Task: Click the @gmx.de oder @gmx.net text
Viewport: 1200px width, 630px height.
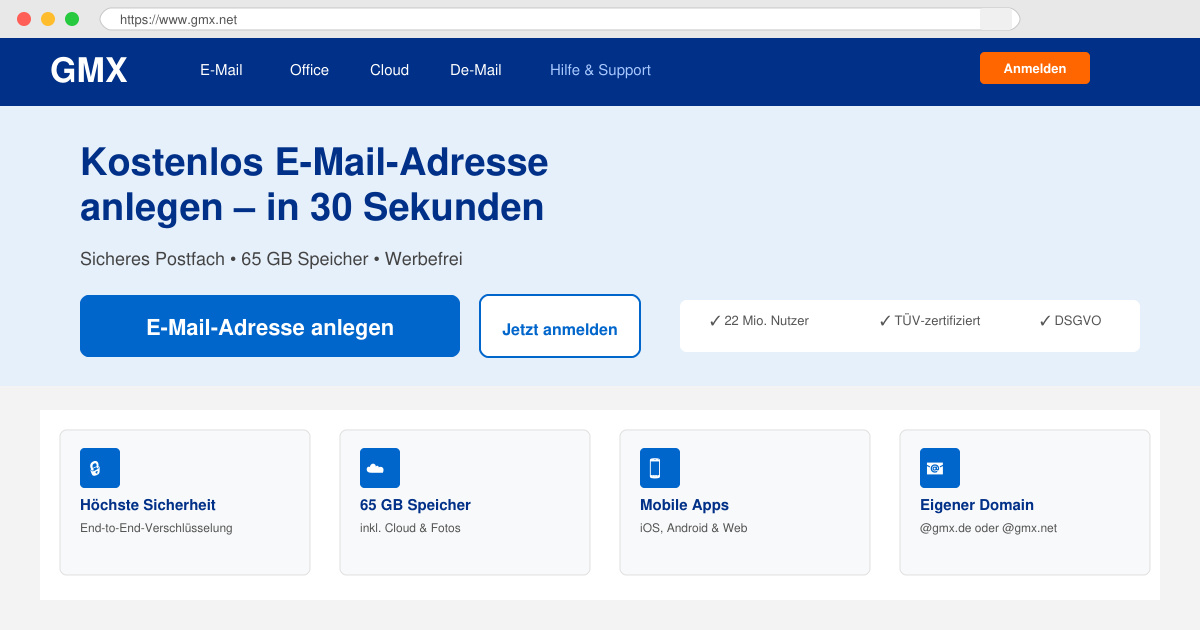Action: [x=988, y=528]
